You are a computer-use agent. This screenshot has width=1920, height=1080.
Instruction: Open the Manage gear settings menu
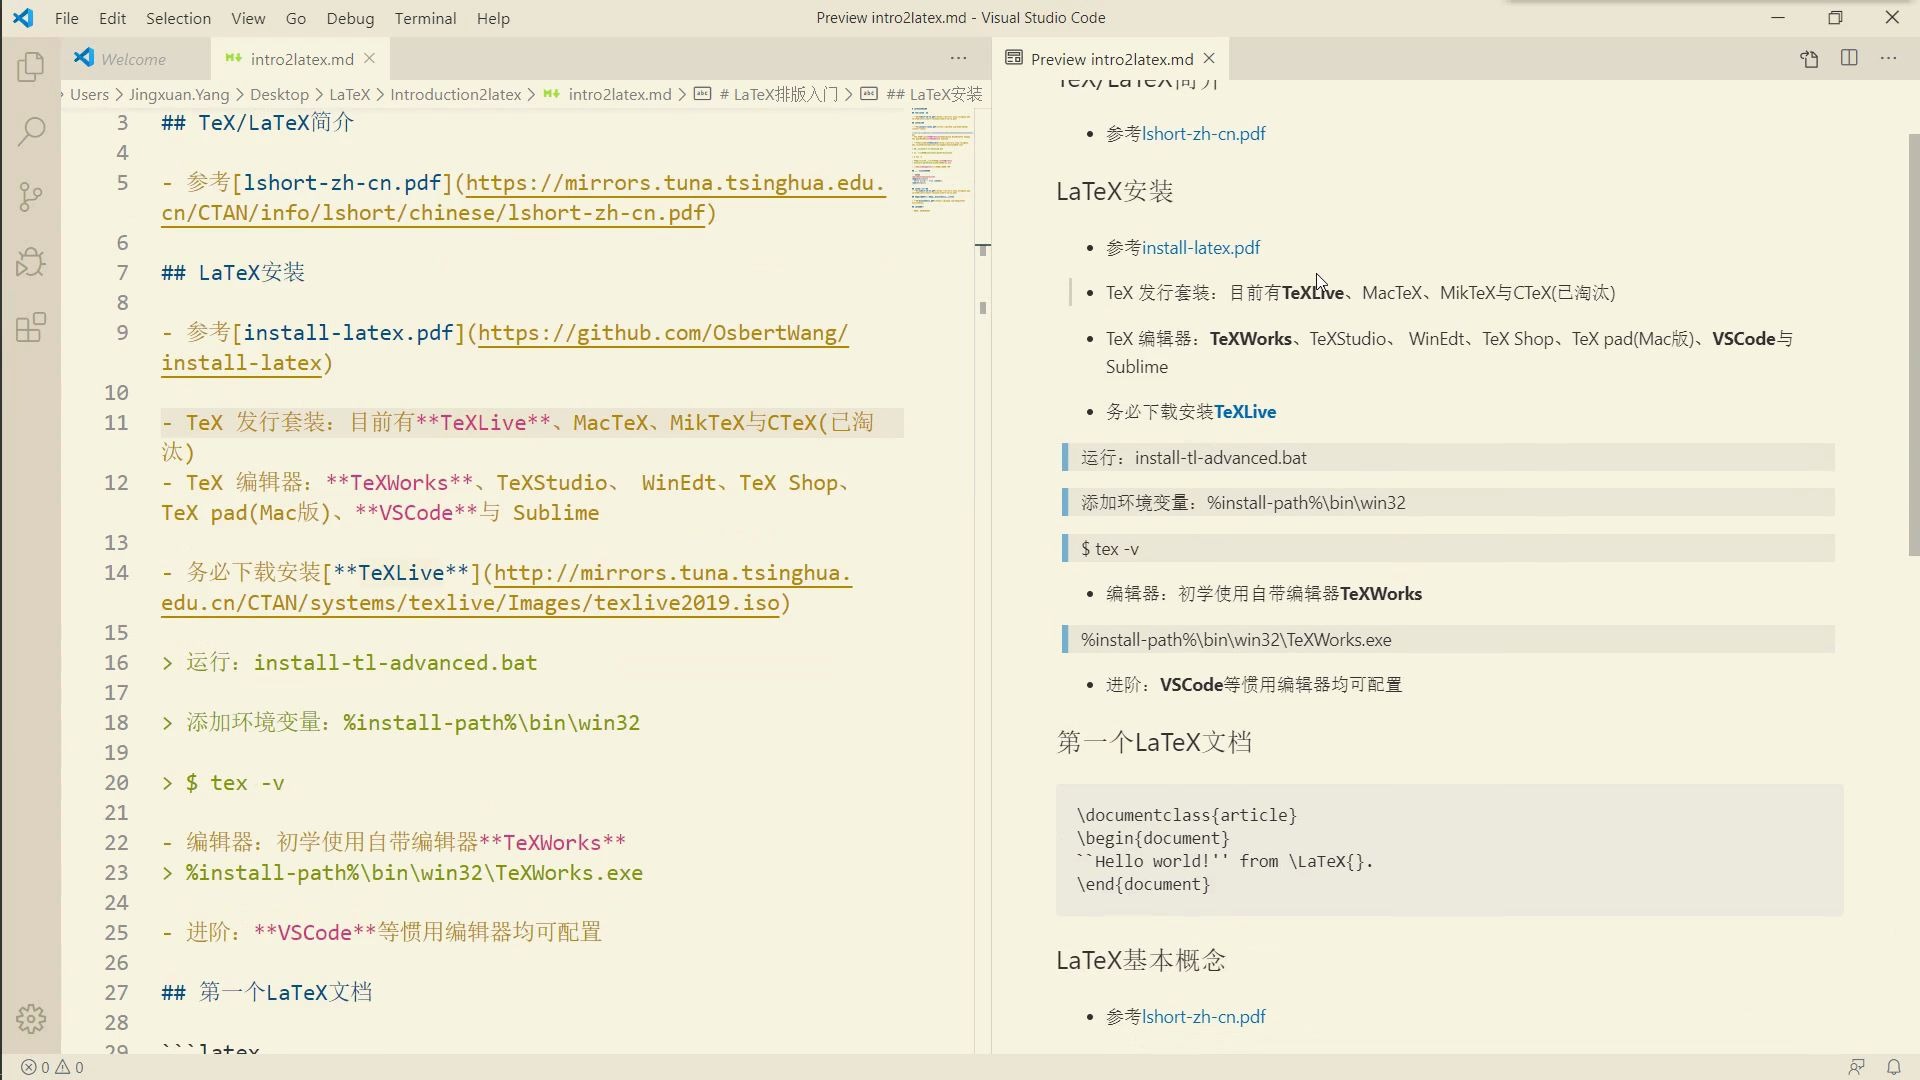[31, 1019]
